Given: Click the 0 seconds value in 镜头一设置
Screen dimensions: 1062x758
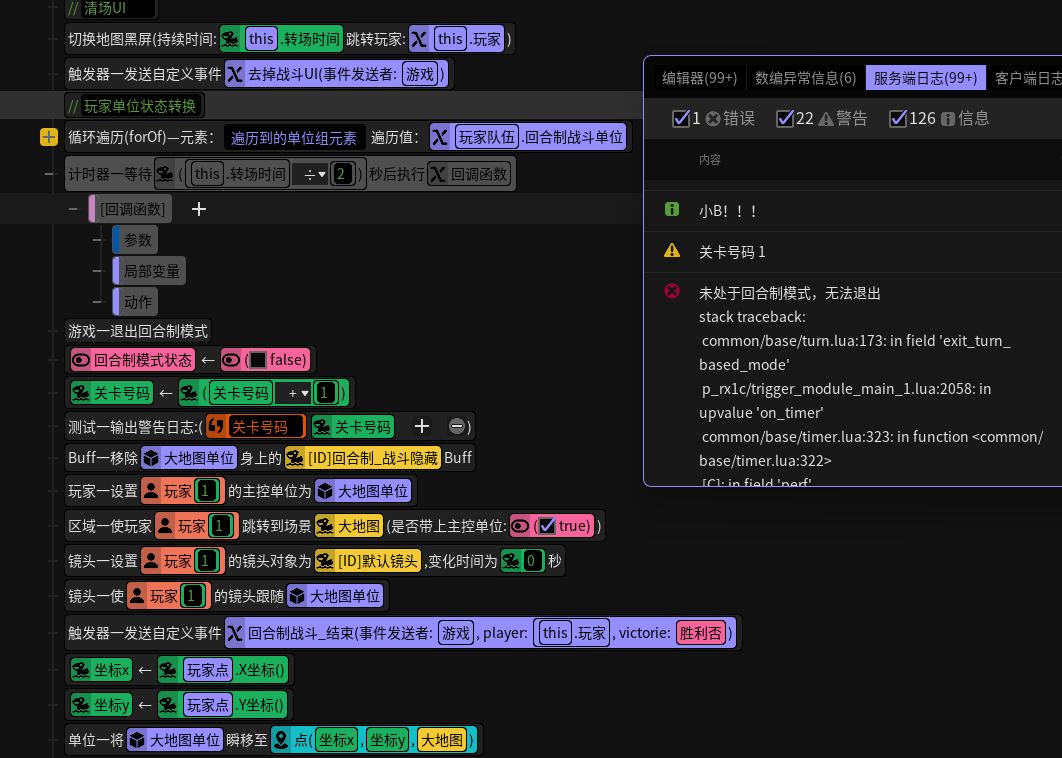Looking at the screenshot, I should (532, 561).
